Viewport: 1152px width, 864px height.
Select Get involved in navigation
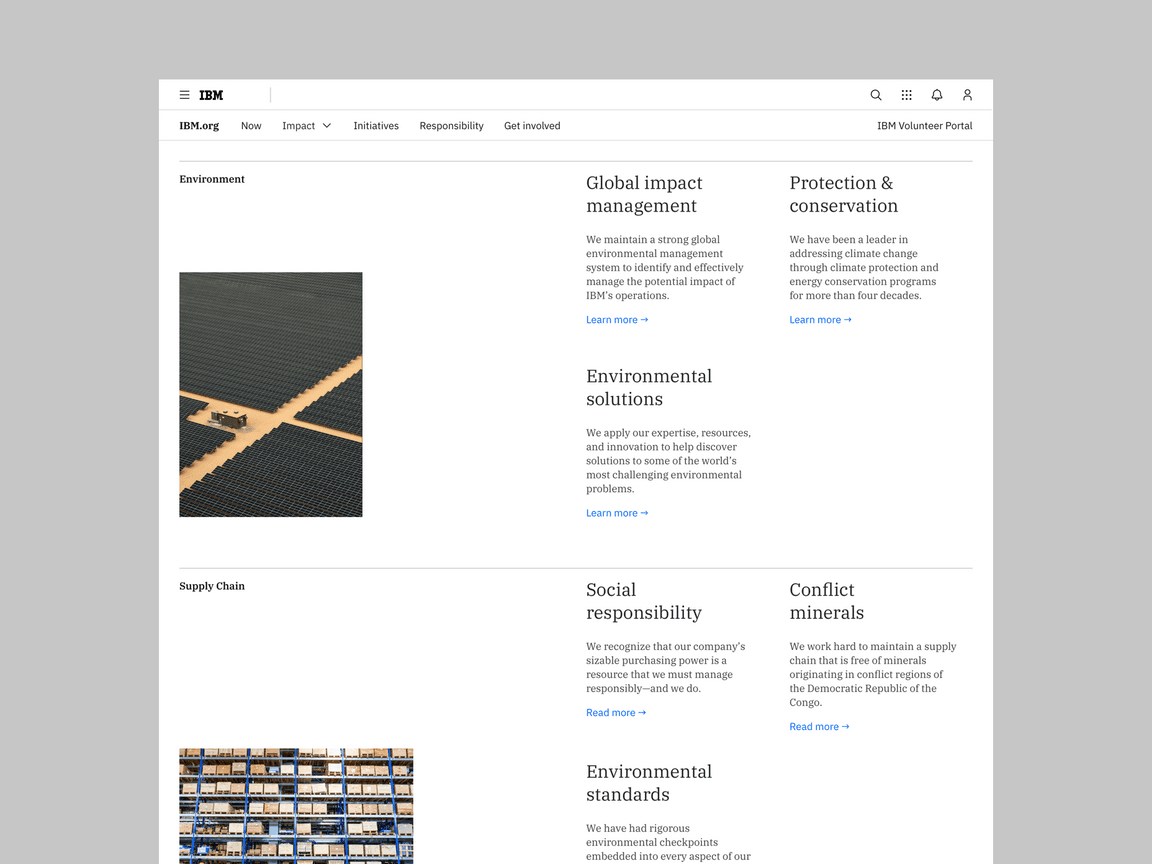(532, 126)
